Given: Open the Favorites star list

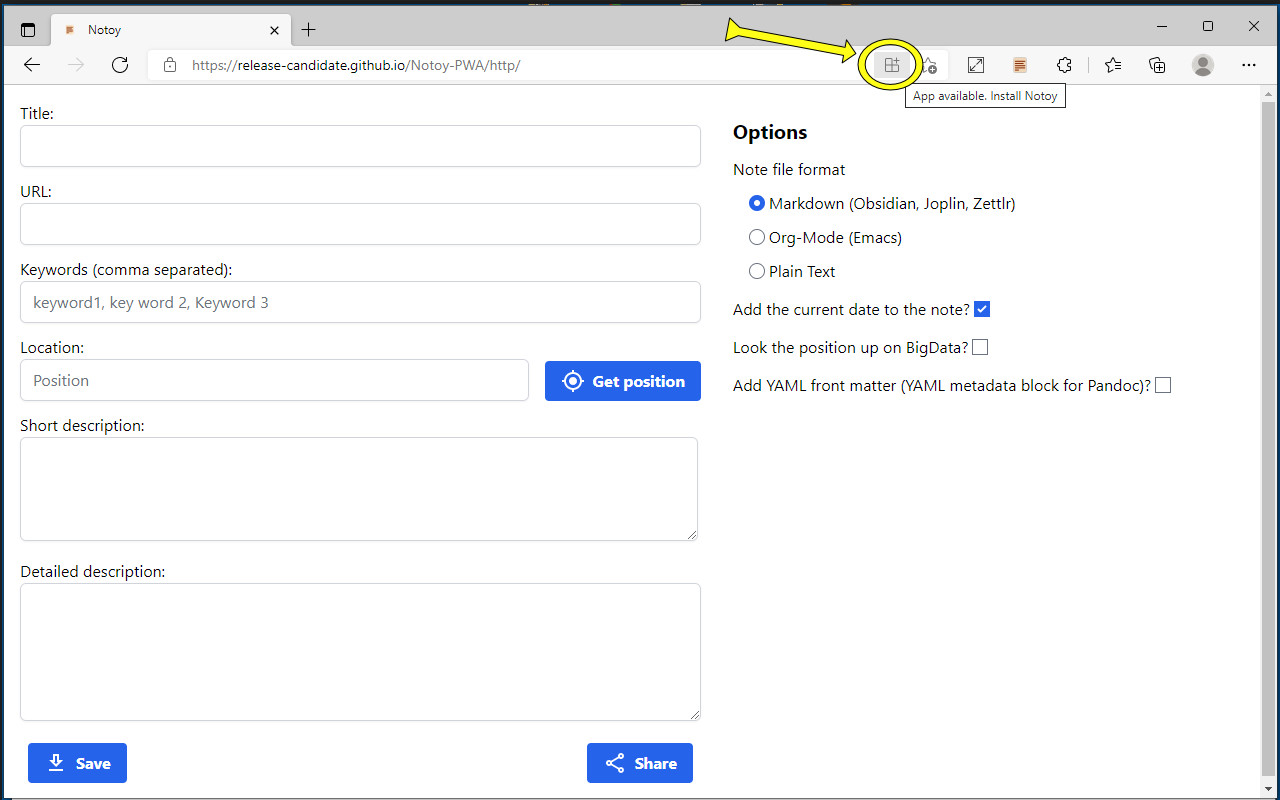Looking at the screenshot, I should tap(1113, 65).
